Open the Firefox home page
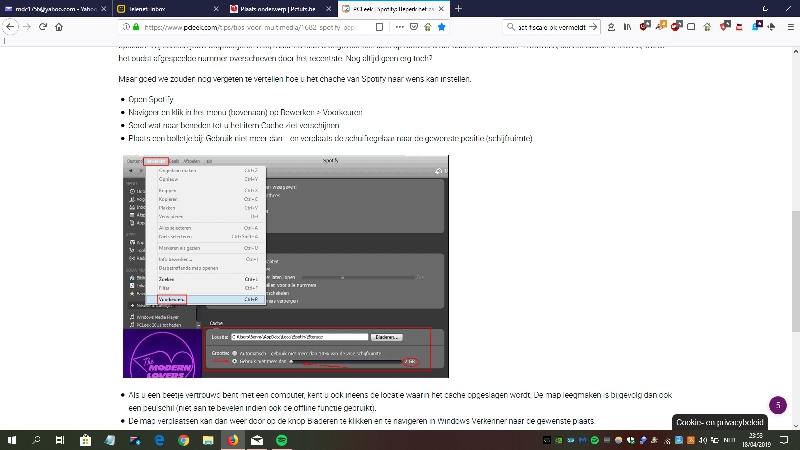Screen dimensions: 800x450 (59, 27)
